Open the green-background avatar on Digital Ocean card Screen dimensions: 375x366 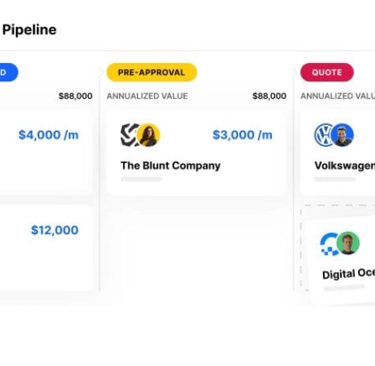[x=348, y=243]
